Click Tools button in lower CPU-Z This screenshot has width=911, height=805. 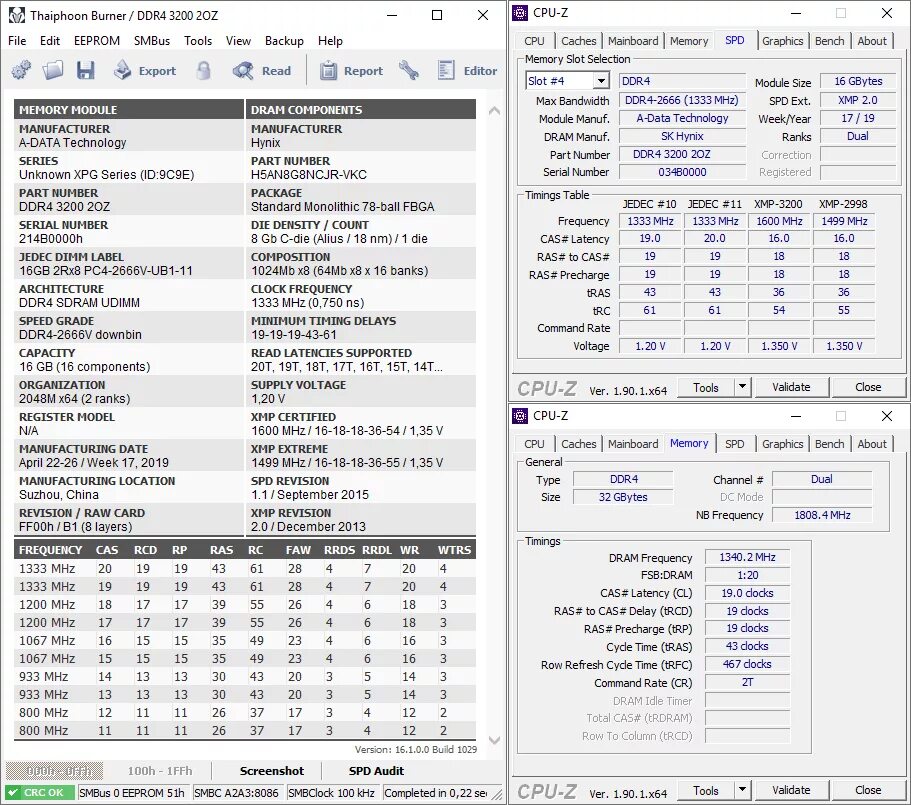click(705, 790)
